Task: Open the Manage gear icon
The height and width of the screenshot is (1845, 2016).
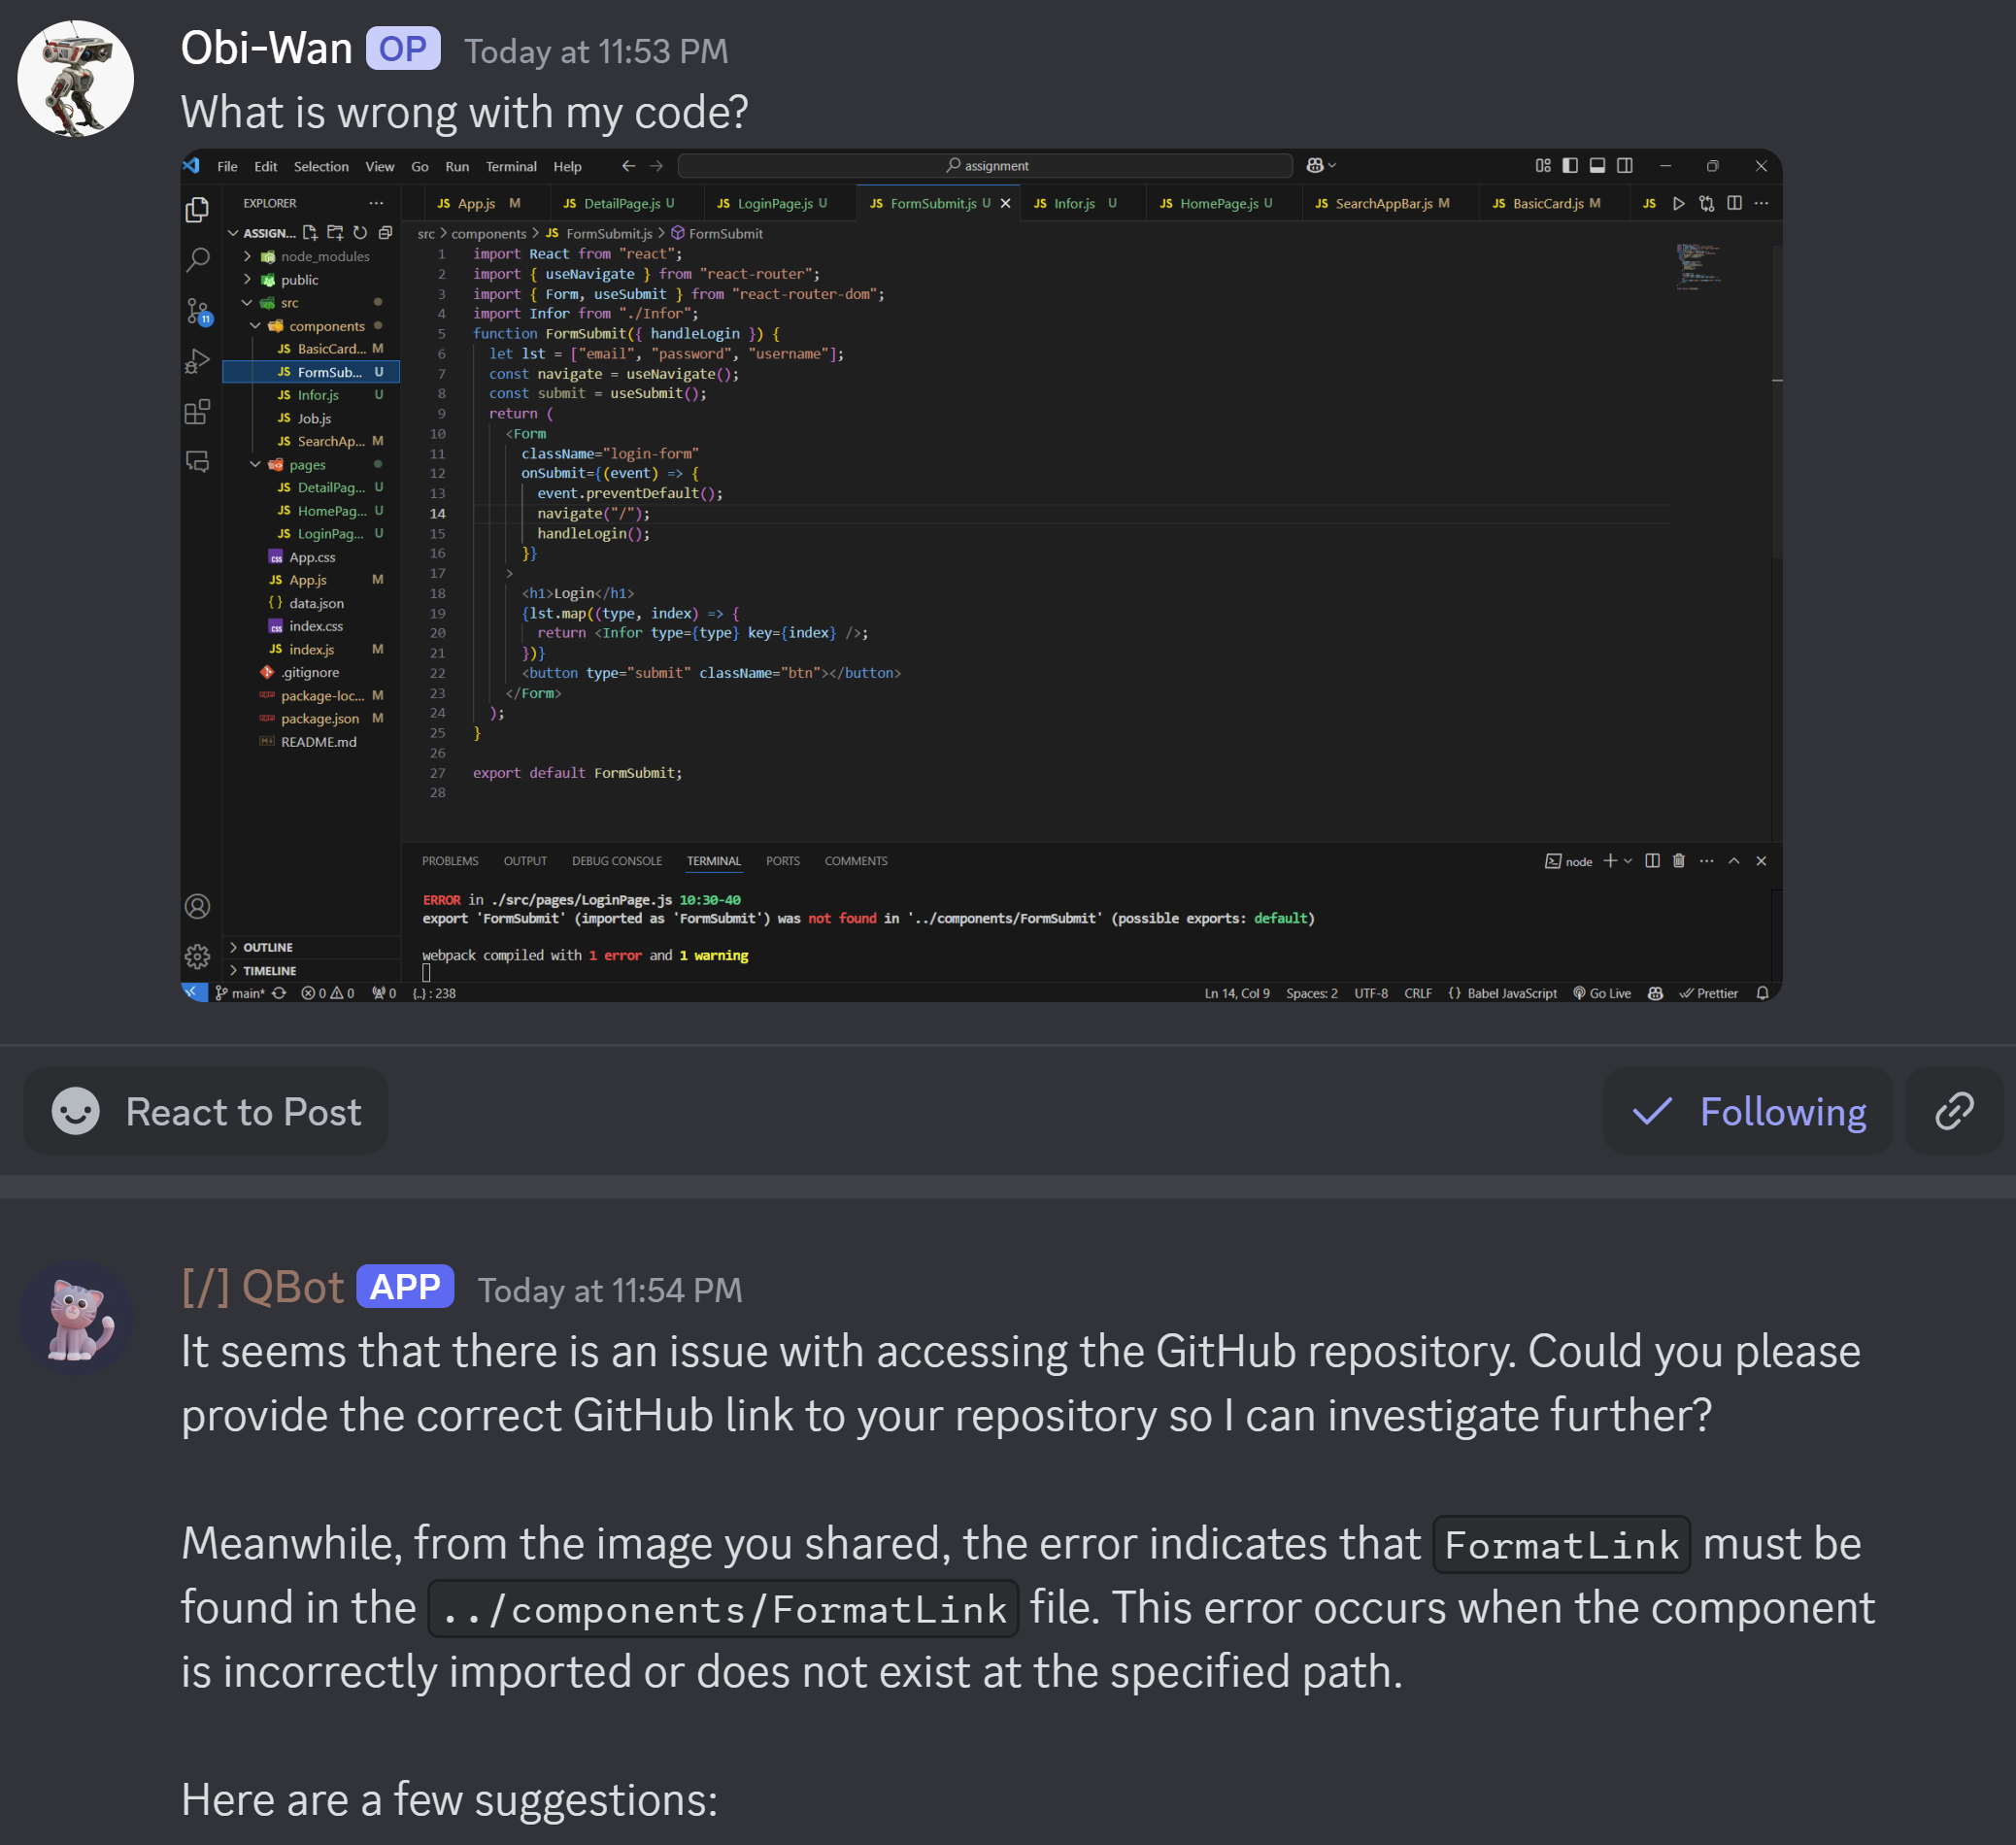Action: [198, 956]
